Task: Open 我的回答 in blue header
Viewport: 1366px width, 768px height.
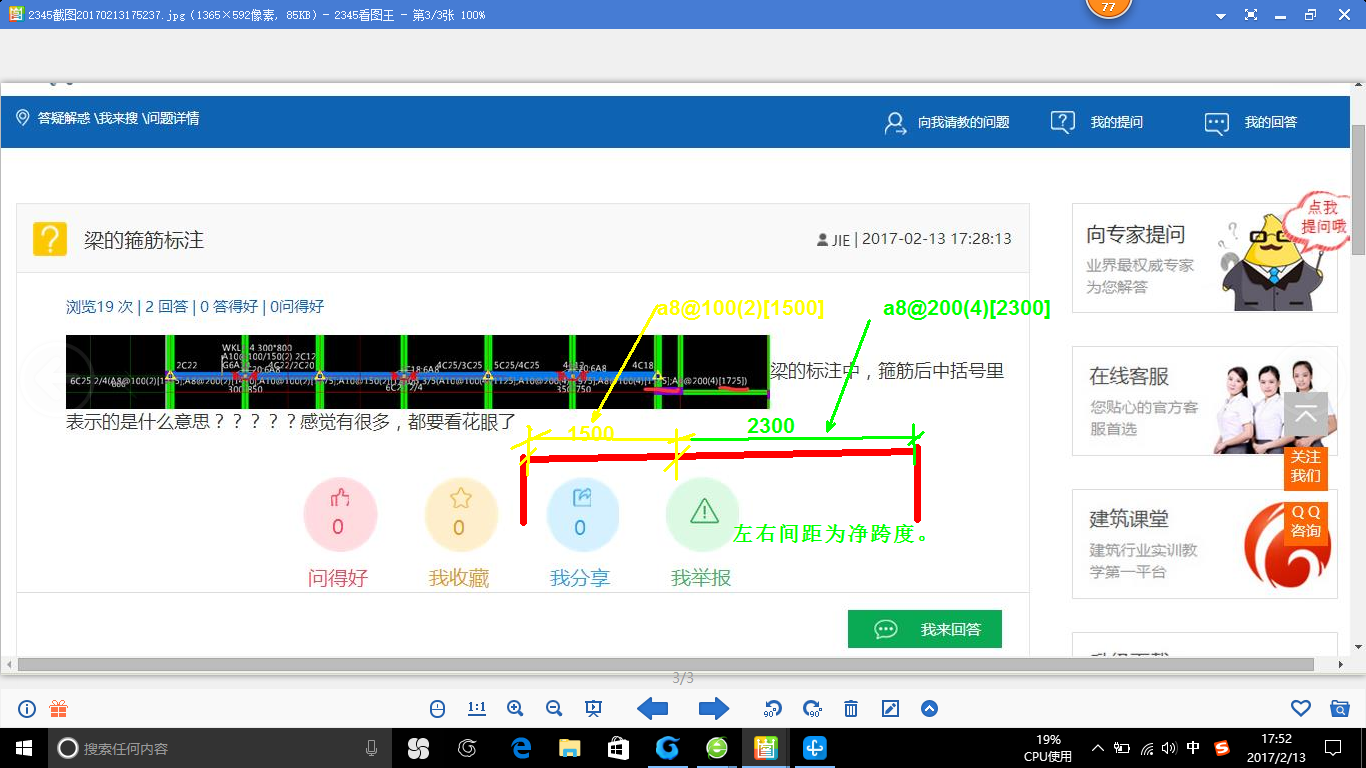Action: click(x=1251, y=122)
